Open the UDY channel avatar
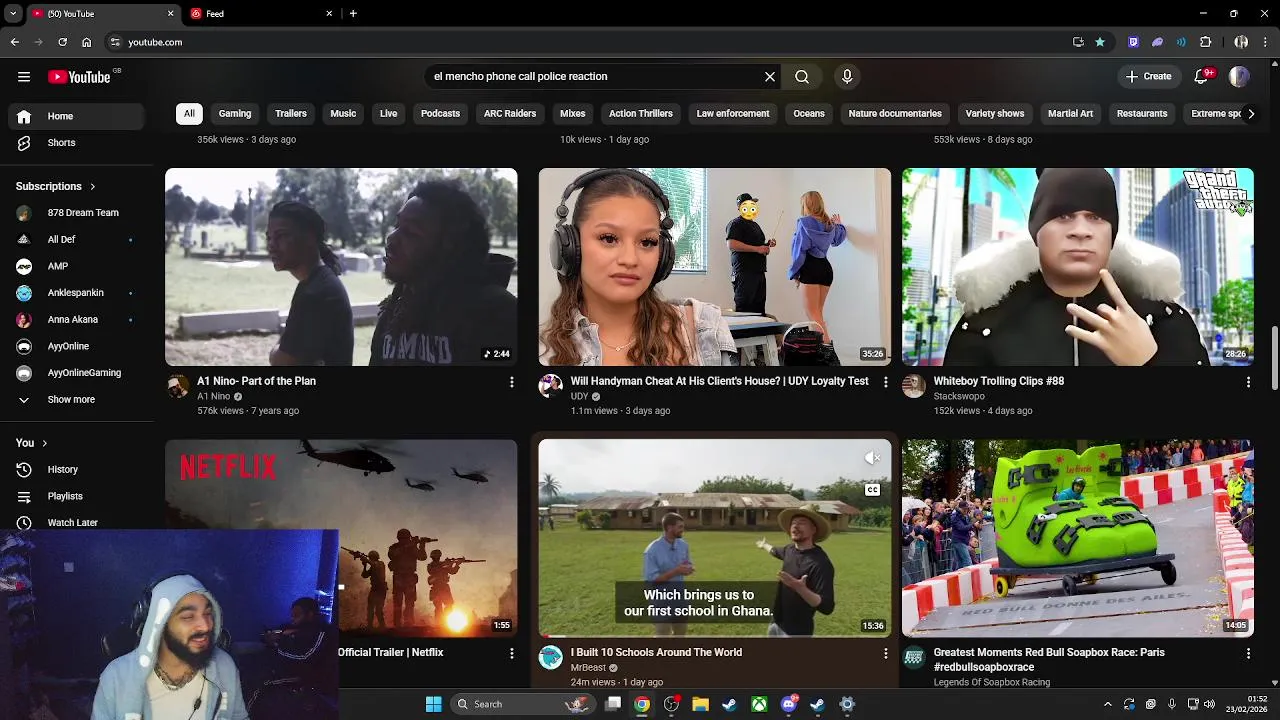1280x720 pixels. pos(551,386)
